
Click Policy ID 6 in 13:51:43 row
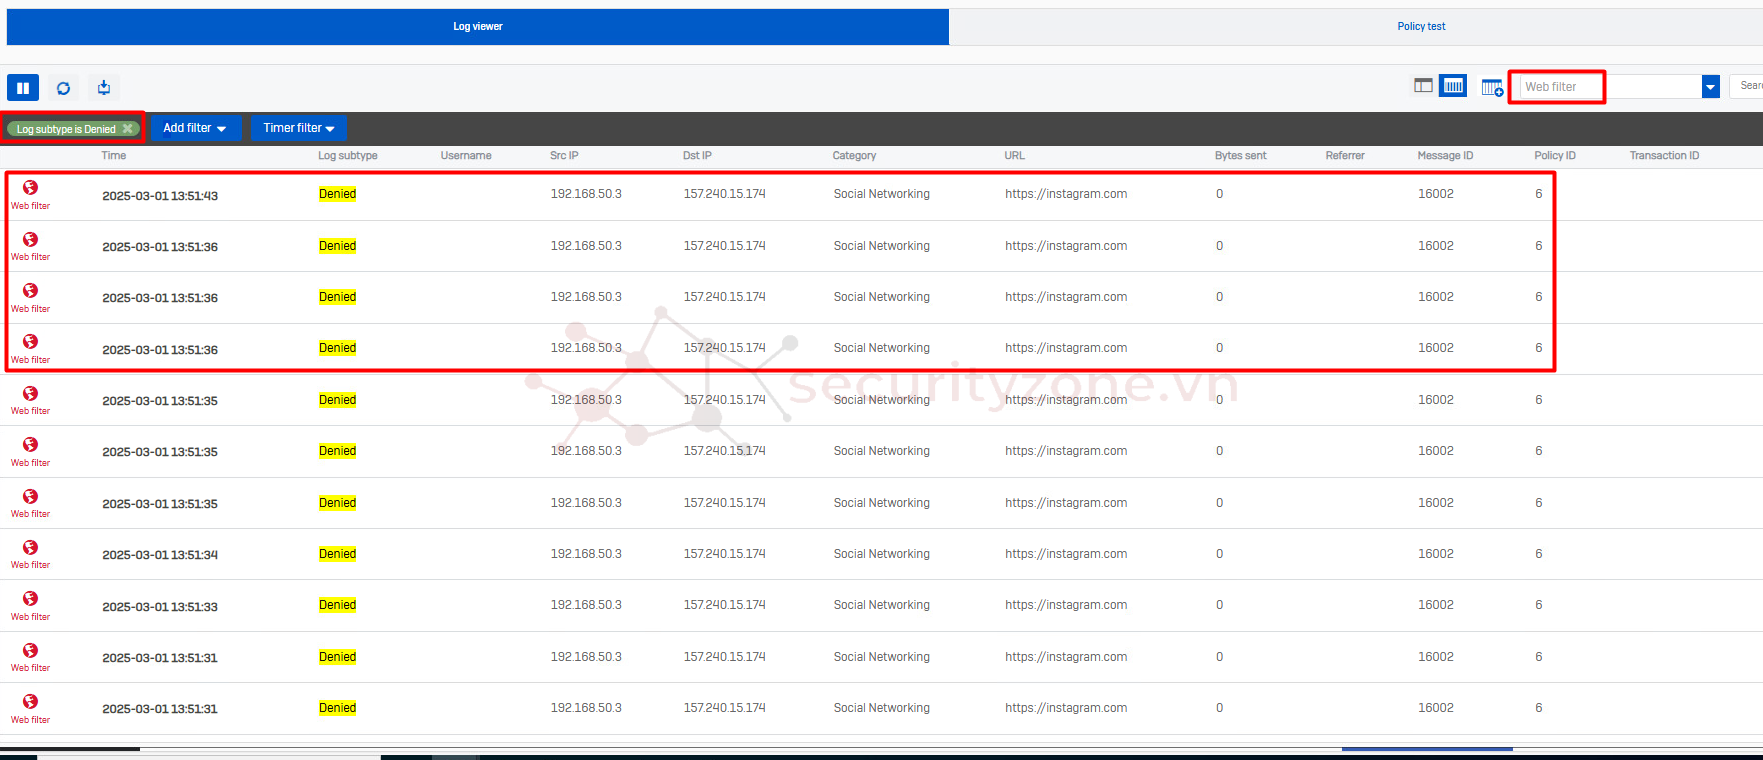[x=1539, y=194]
